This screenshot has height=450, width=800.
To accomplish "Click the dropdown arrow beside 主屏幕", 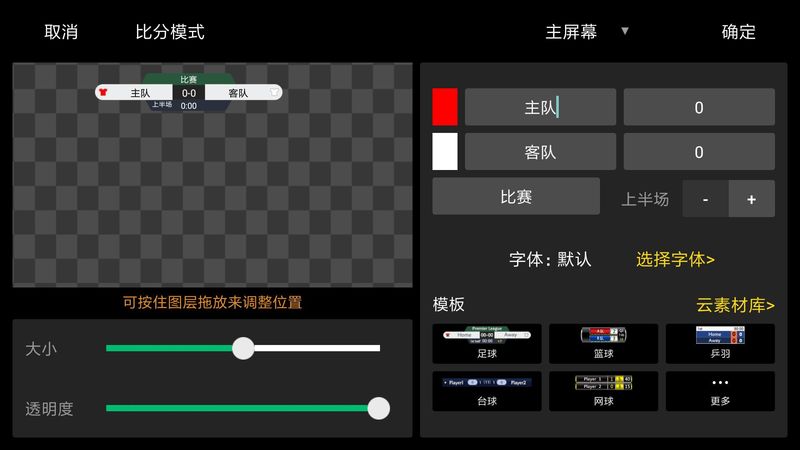I will (x=624, y=31).
